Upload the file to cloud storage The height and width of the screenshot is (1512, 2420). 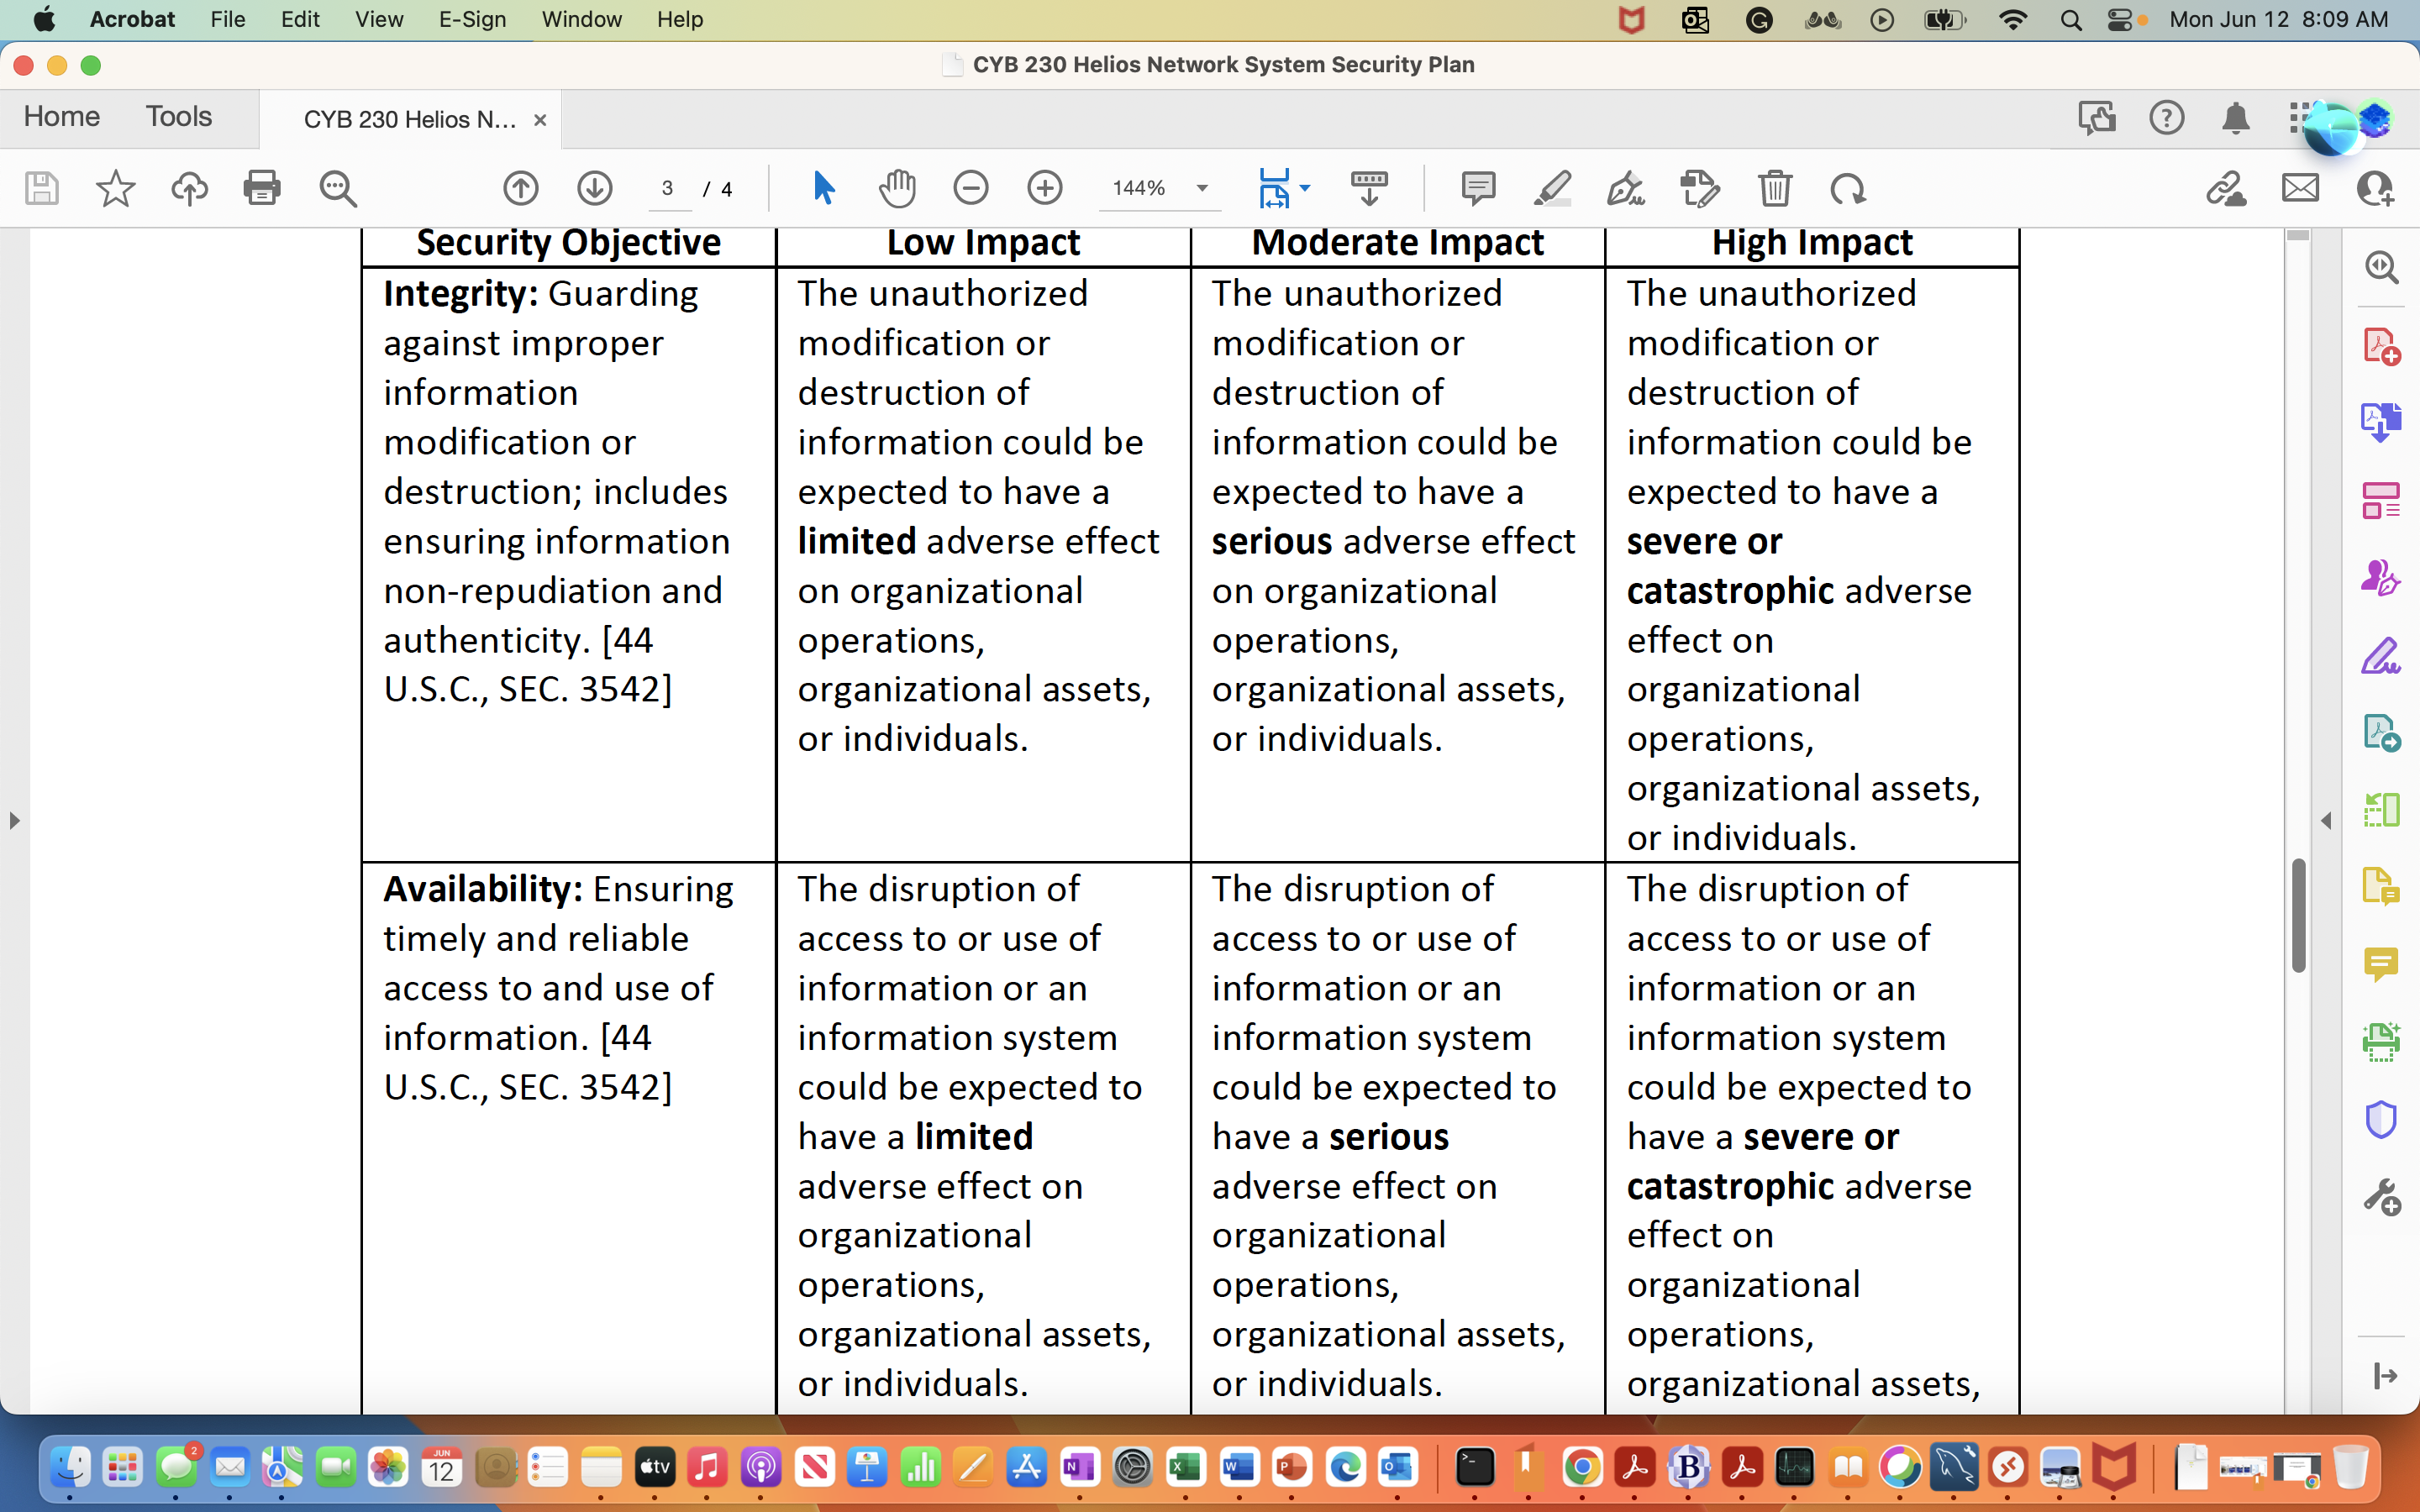tap(189, 188)
